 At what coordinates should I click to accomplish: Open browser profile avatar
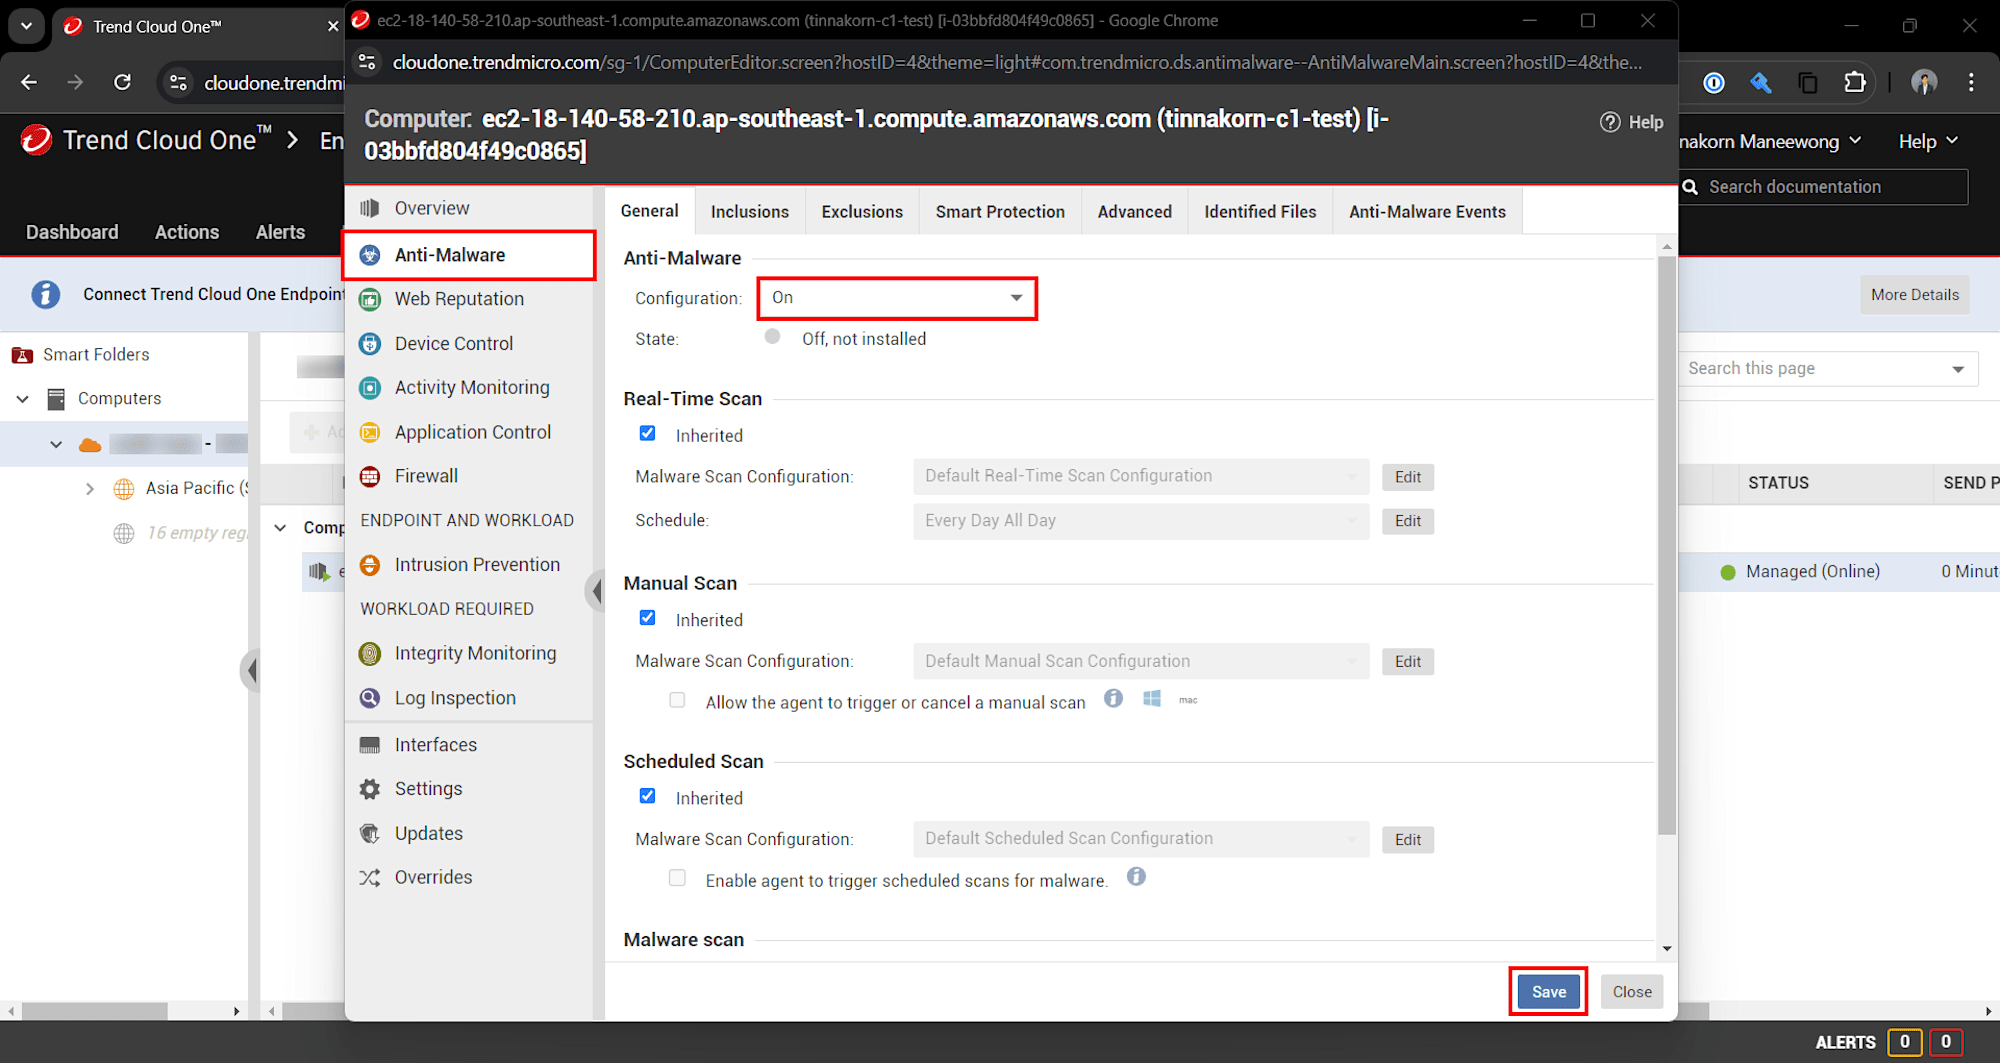[x=1924, y=82]
